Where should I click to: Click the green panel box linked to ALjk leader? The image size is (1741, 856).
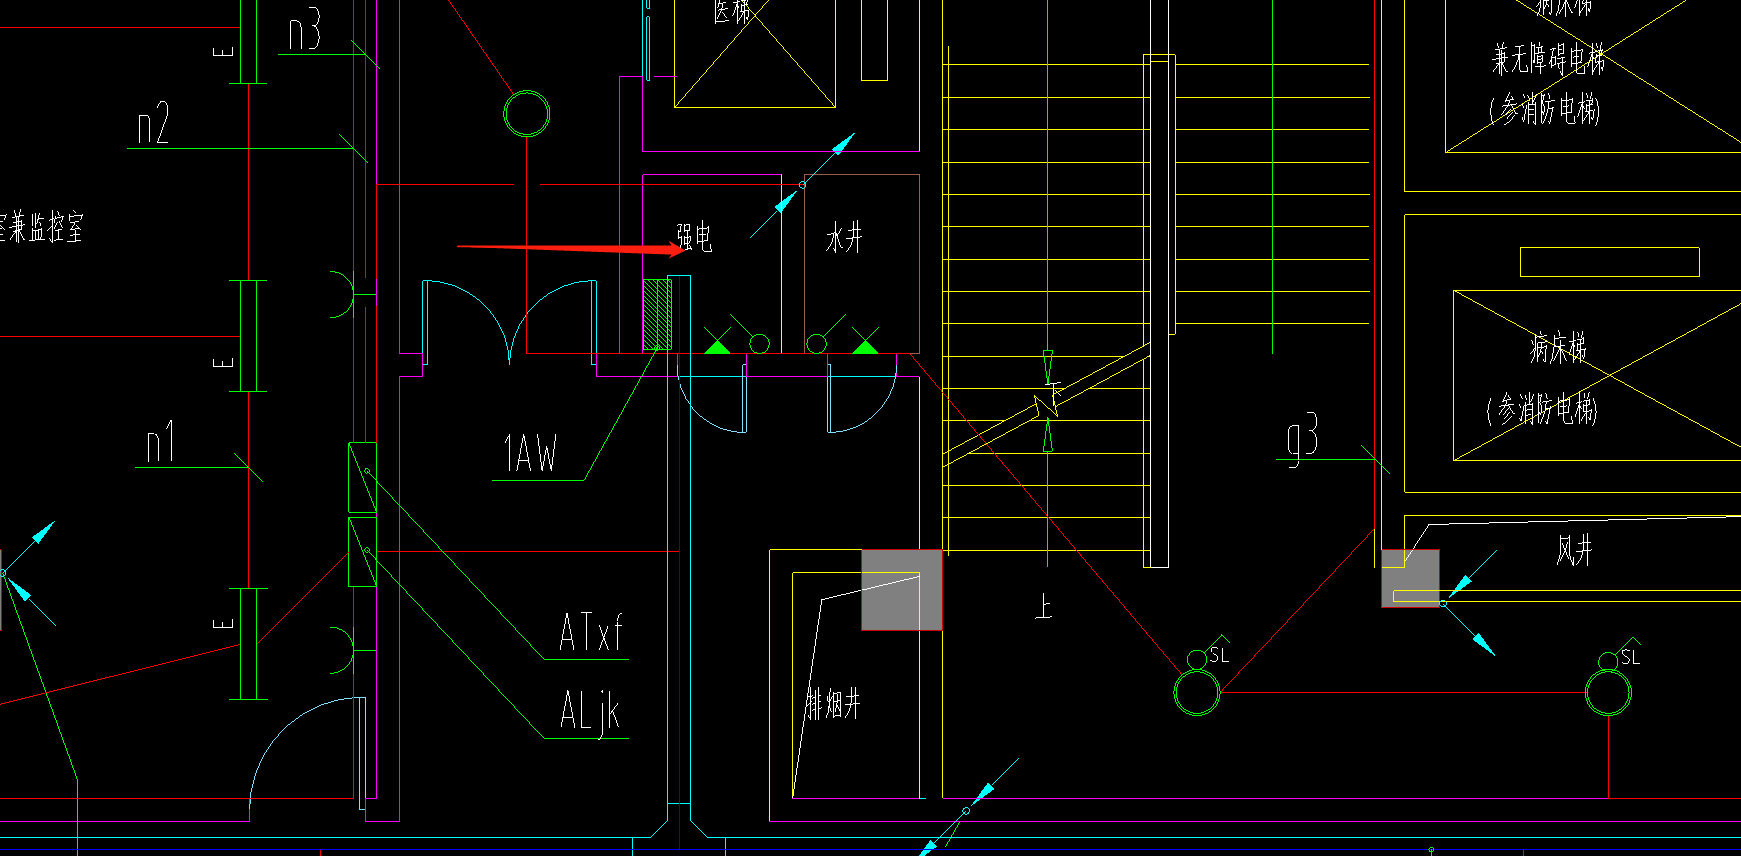pos(362,552)
